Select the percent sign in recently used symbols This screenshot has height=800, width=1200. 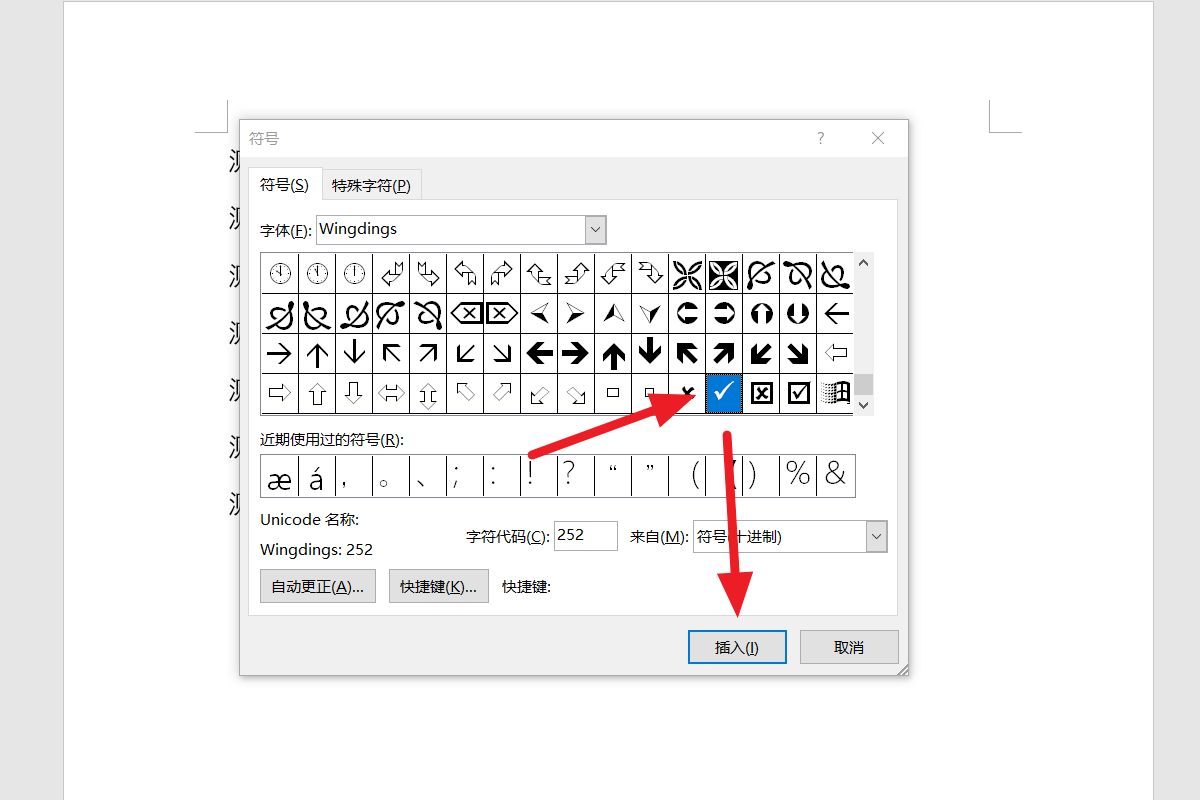pyautogui.click(x=798, y=475)
